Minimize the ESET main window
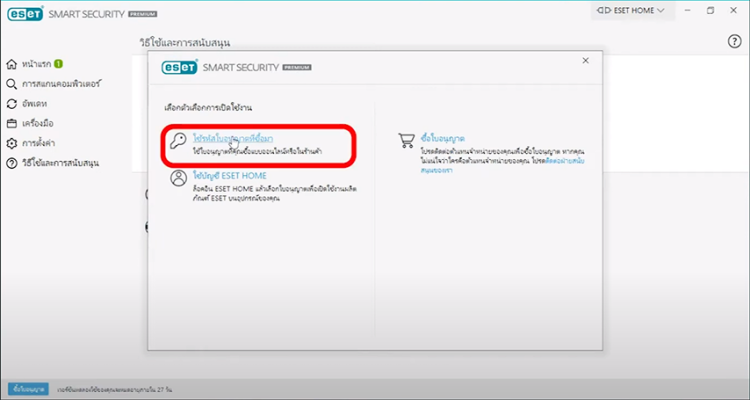The height and width of the screenshot is (400, 750). [688, 10]
